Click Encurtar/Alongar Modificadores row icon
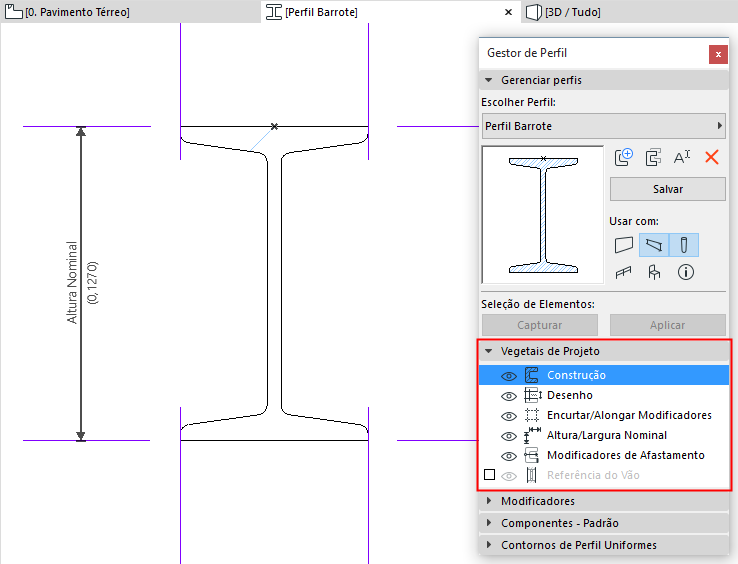The height and width of the screenshot is (564, 738). pos(532,415)
